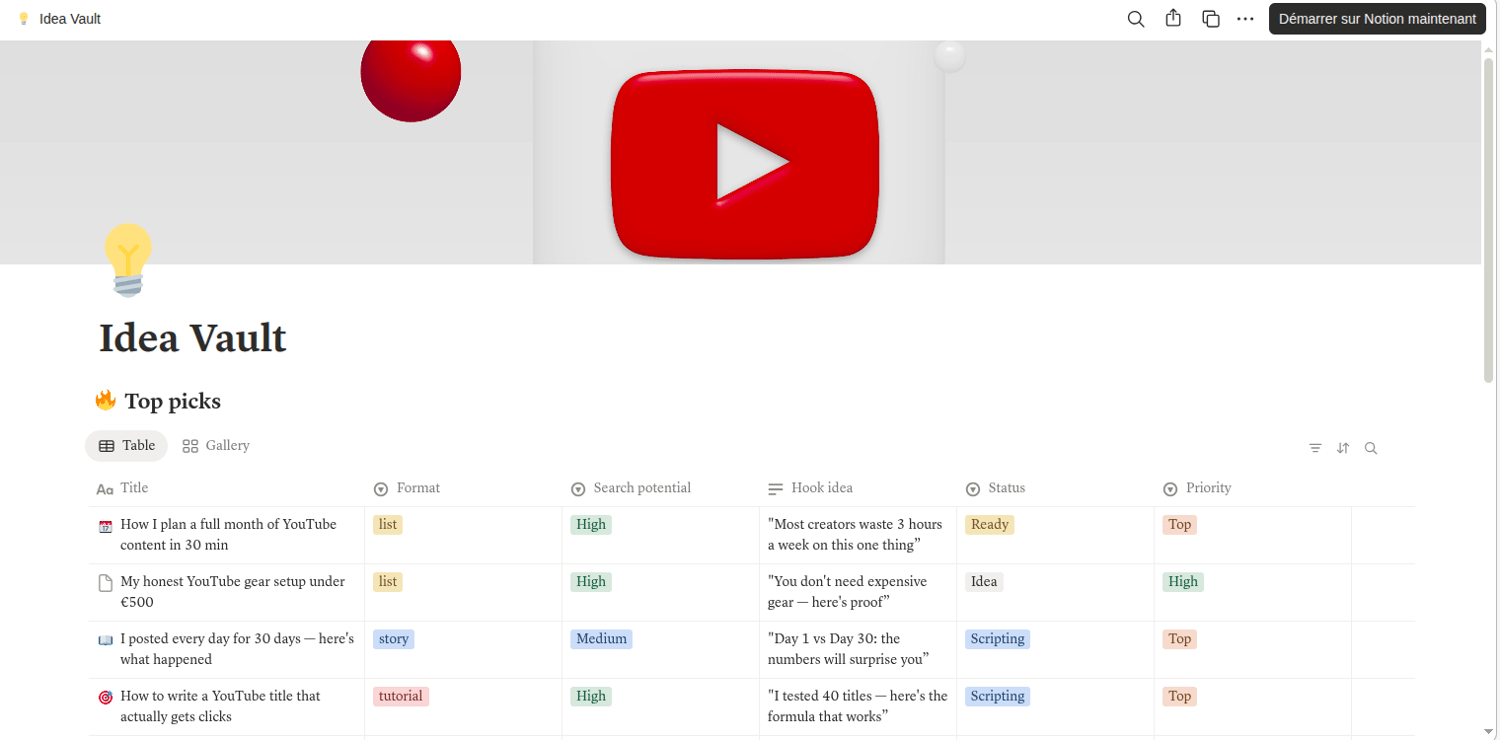Open the three-dots more options menu
1500x740 pixels.
tap(1245, 19)
